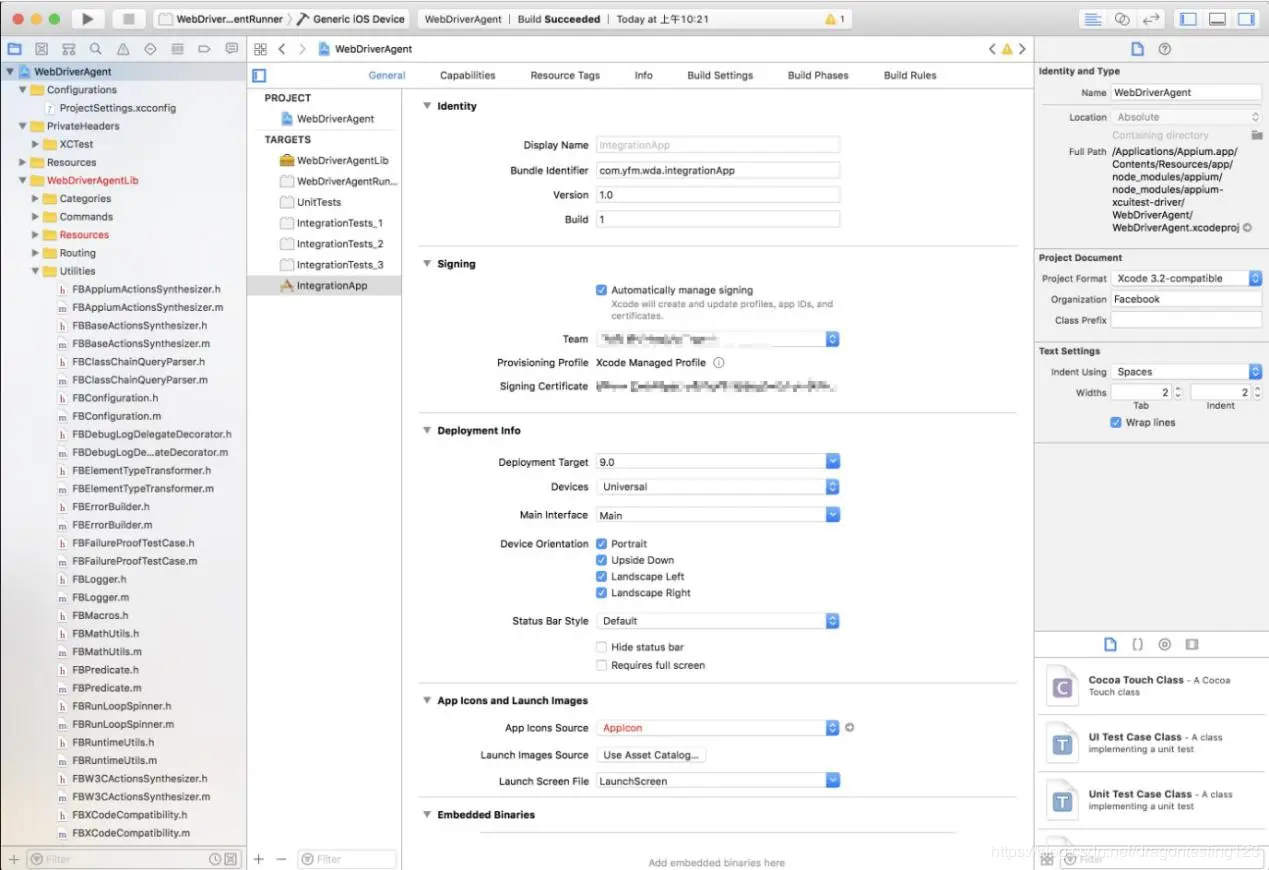Switch to the Resource Tags tab
The height and width of the screenshot is (870, 1269).
tap(565, 75)
